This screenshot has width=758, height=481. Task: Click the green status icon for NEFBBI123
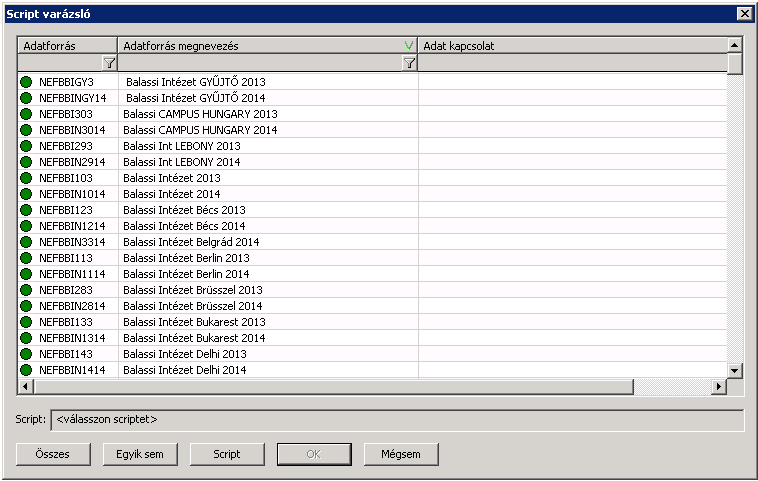coord(26,210)
